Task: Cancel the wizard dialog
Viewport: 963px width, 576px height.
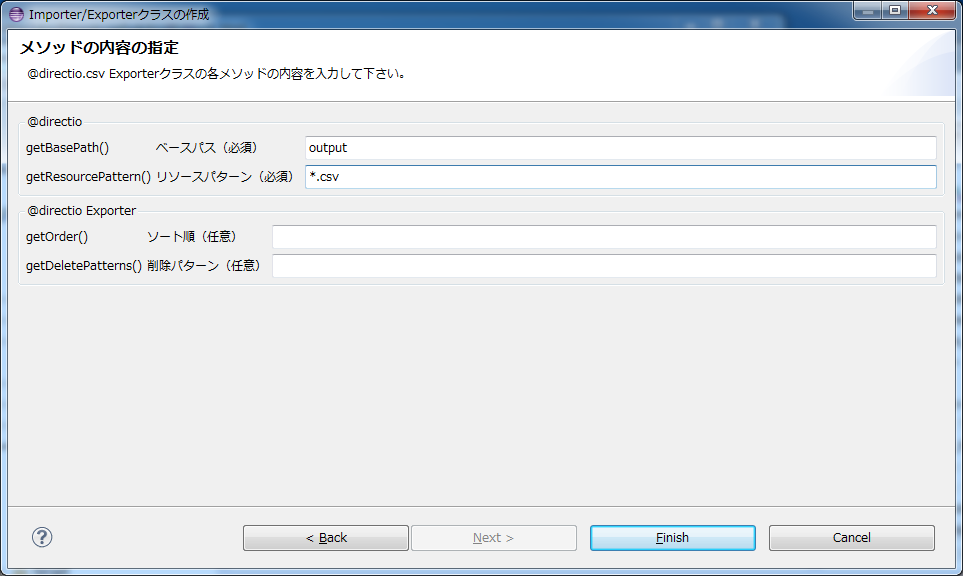Action: tap(852, 538)
